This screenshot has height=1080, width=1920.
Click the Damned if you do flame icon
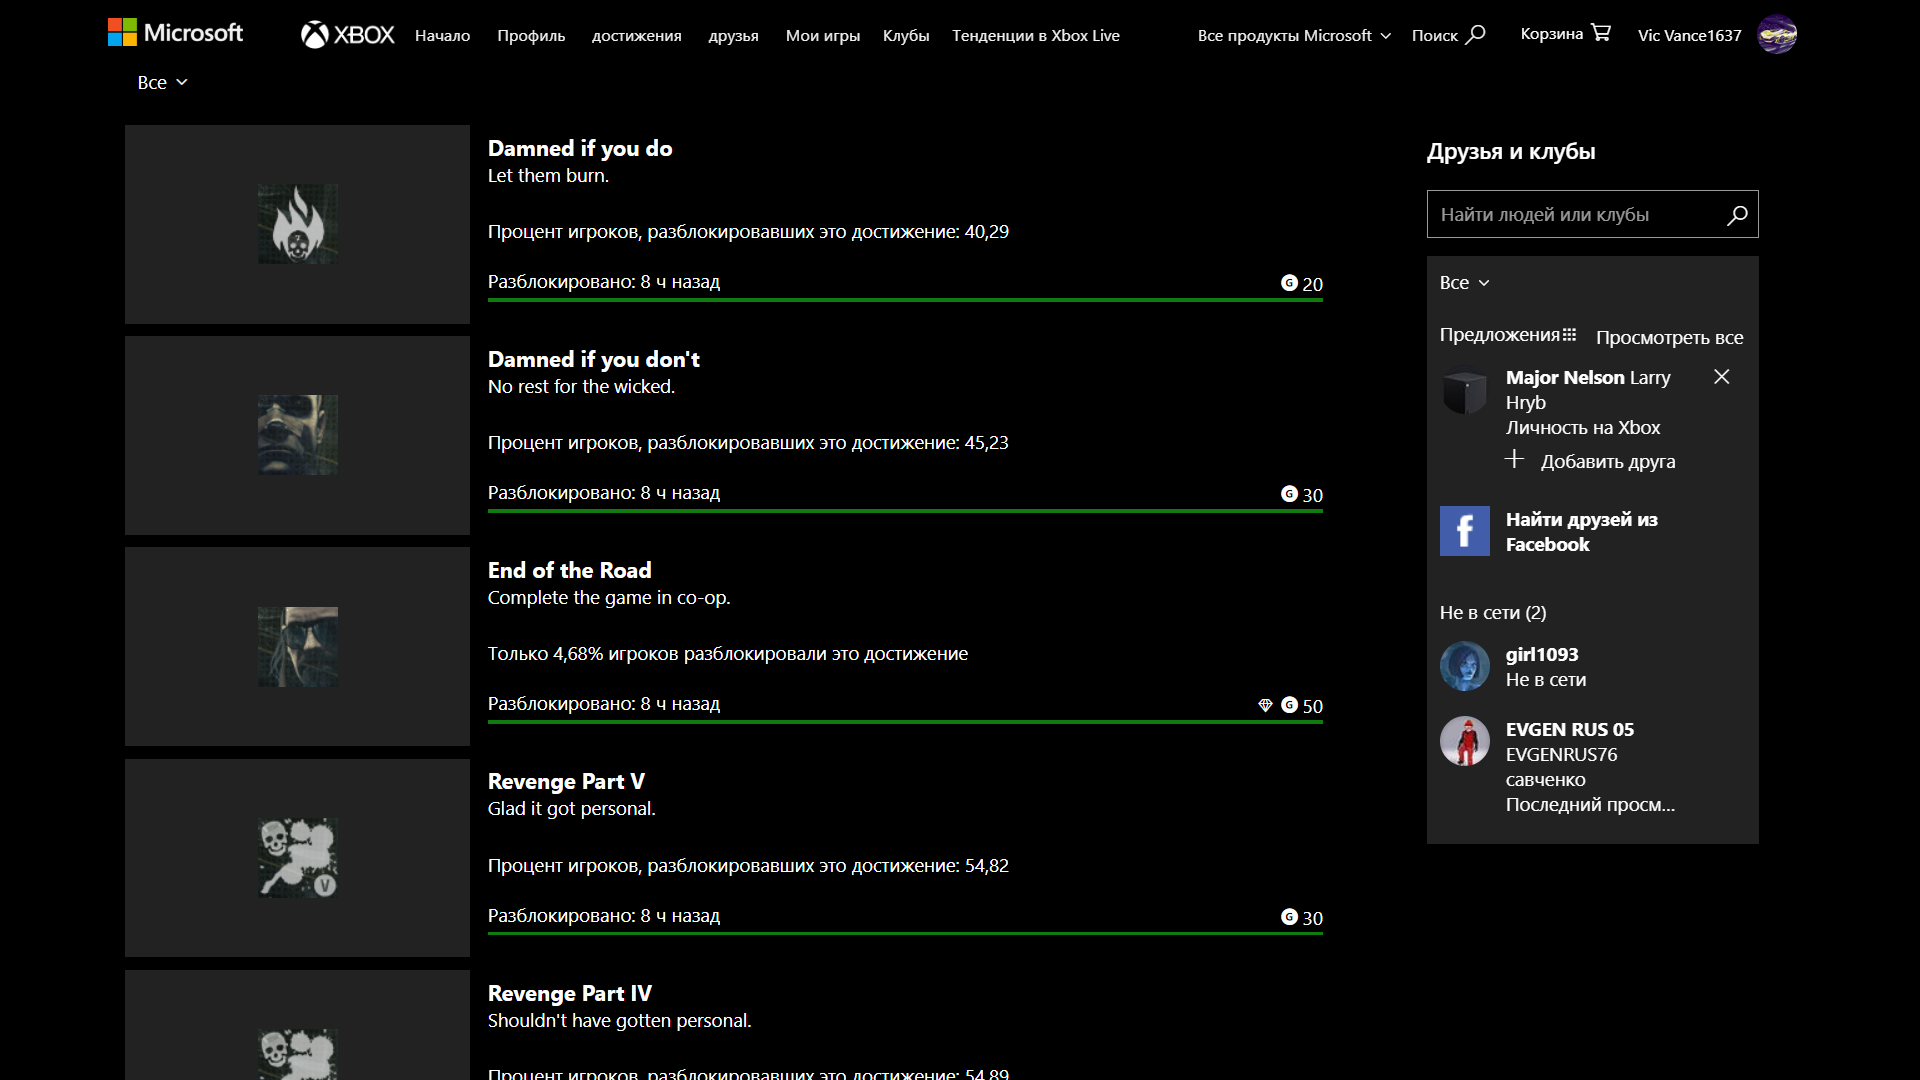point(298,224)
